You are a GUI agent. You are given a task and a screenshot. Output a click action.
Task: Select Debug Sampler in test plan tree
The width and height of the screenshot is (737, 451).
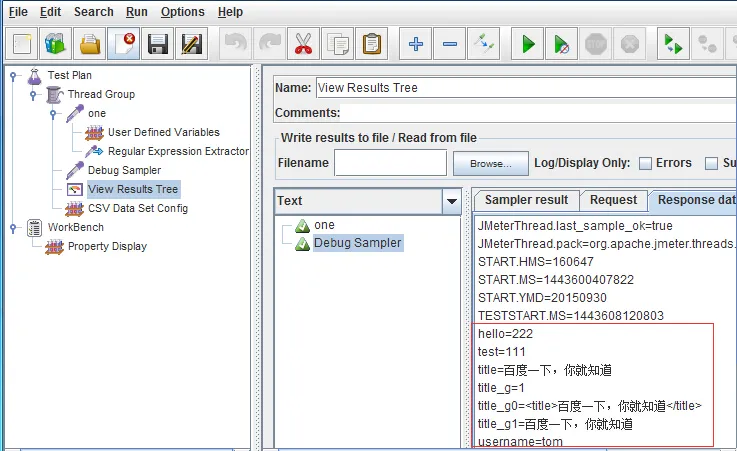pyautogui.click(x=124, y=170)
